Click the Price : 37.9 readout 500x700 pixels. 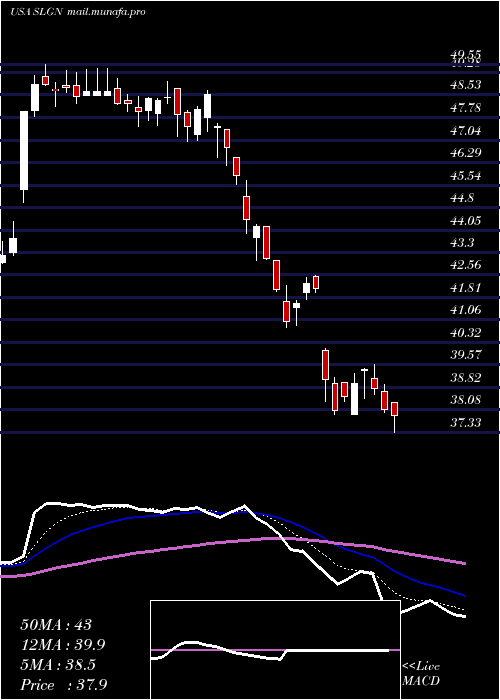pyautogui.click(x=63, y=685)
